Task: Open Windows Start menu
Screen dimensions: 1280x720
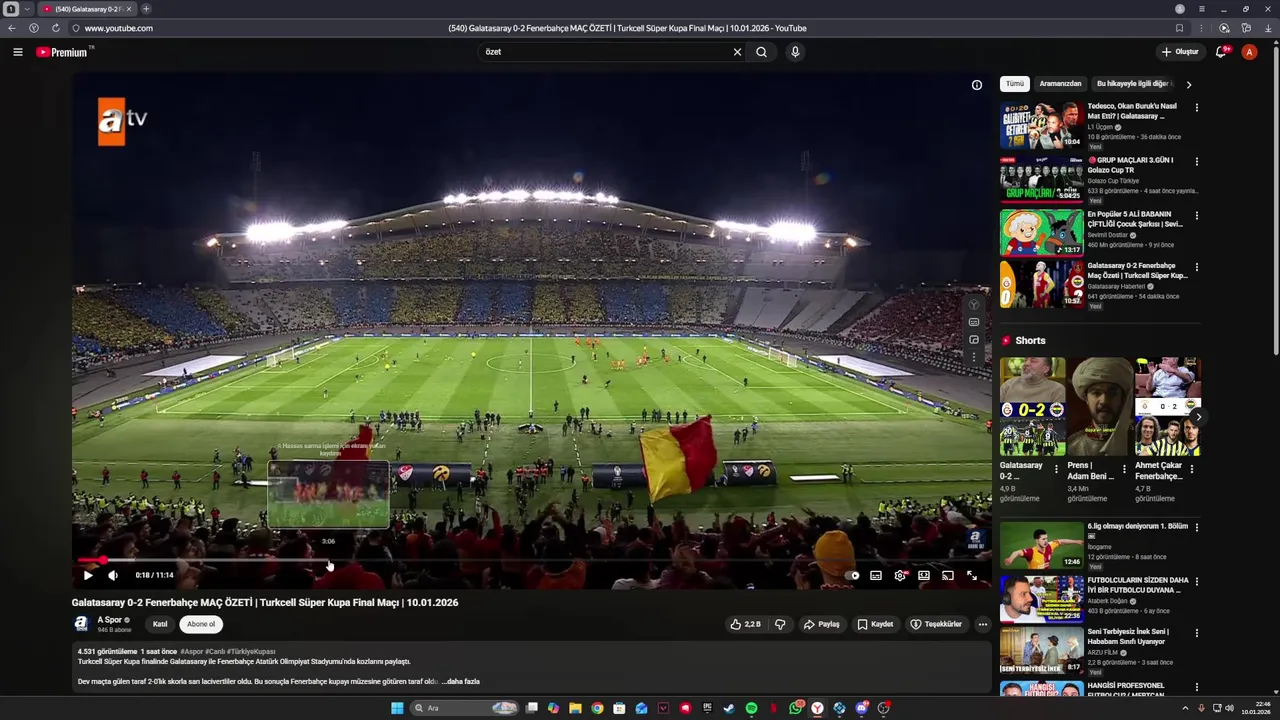Action: [397, 708]
